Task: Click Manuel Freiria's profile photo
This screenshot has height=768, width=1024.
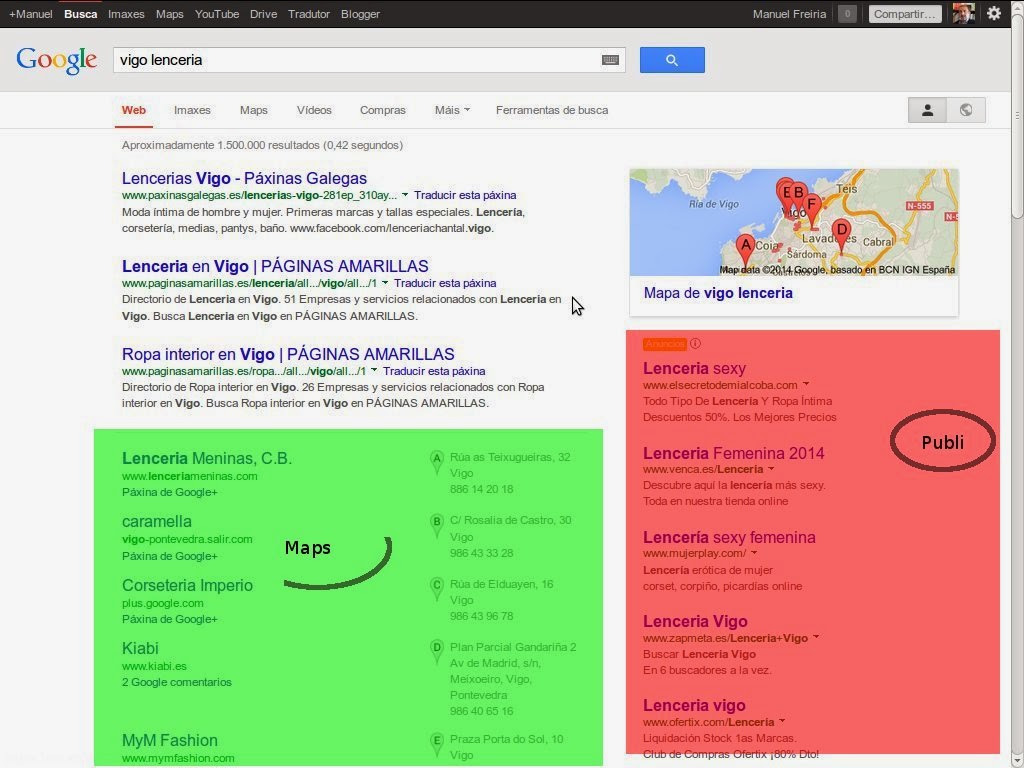Action: pos(962,13)
